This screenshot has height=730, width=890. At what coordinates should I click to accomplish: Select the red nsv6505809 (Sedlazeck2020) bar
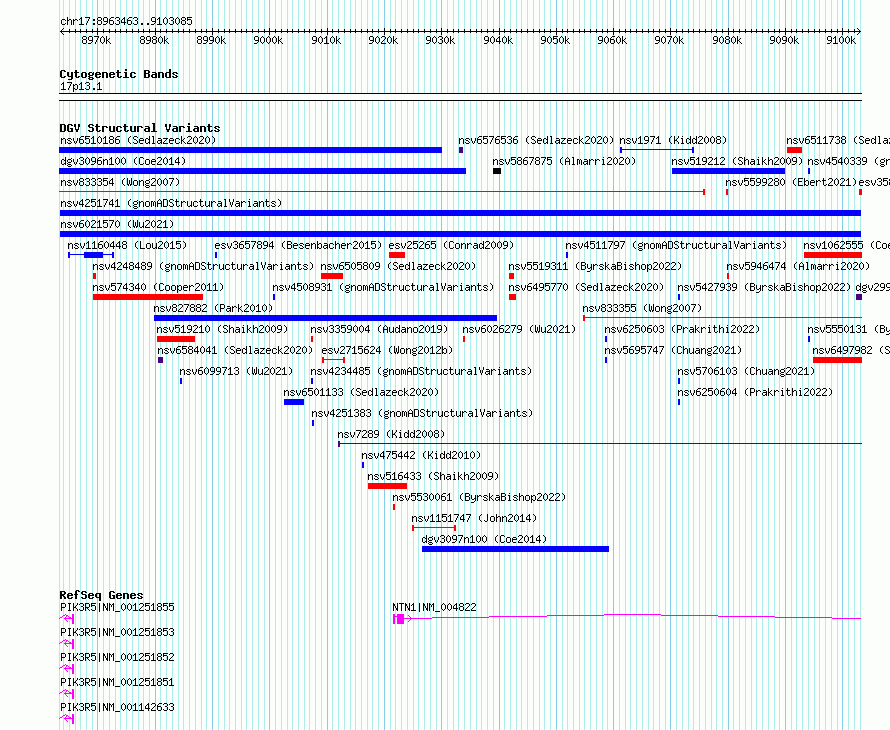pos(331,276)
